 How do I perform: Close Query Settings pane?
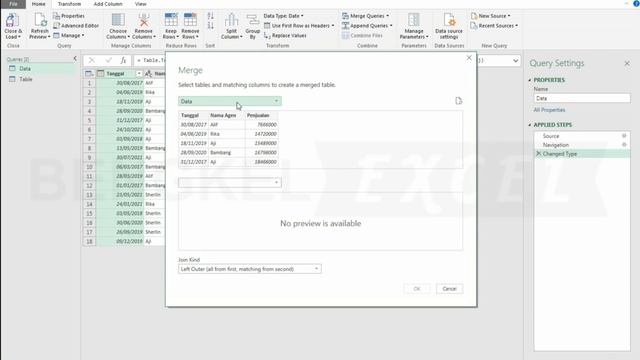pos(627,64)
